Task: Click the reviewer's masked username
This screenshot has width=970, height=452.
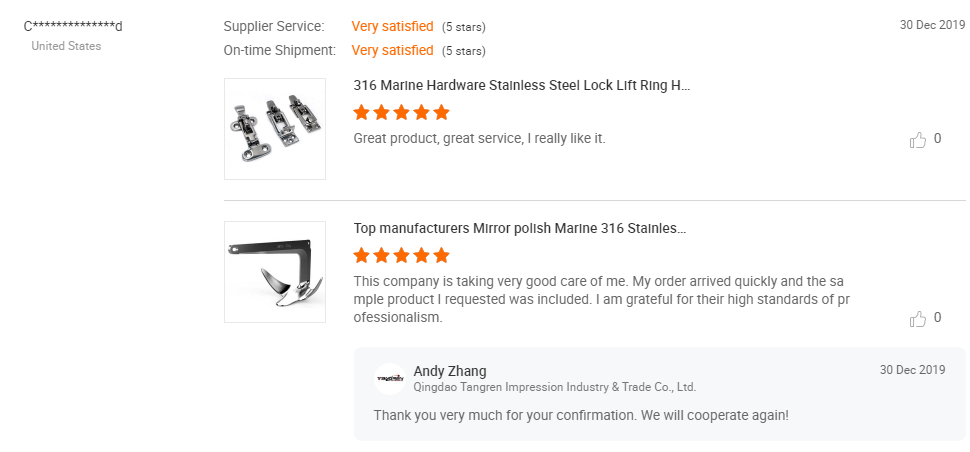Action: [73, 26]
